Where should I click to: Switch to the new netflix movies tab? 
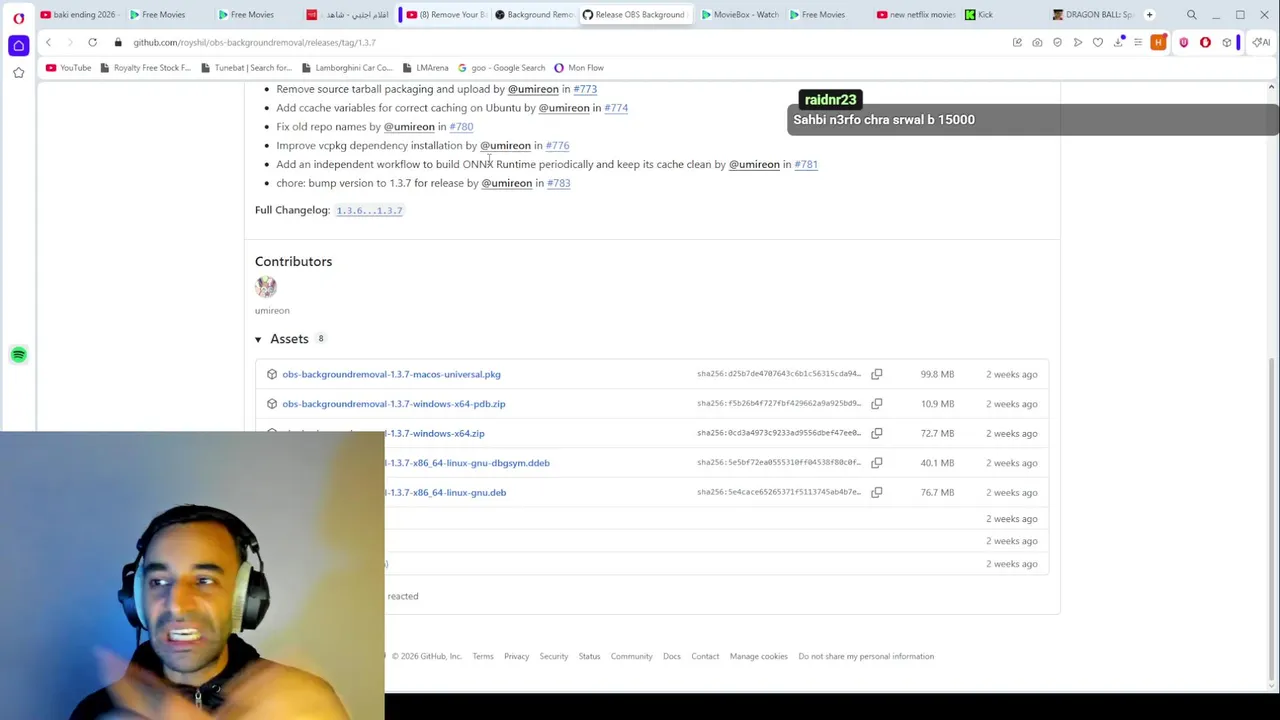click(915, 15)
